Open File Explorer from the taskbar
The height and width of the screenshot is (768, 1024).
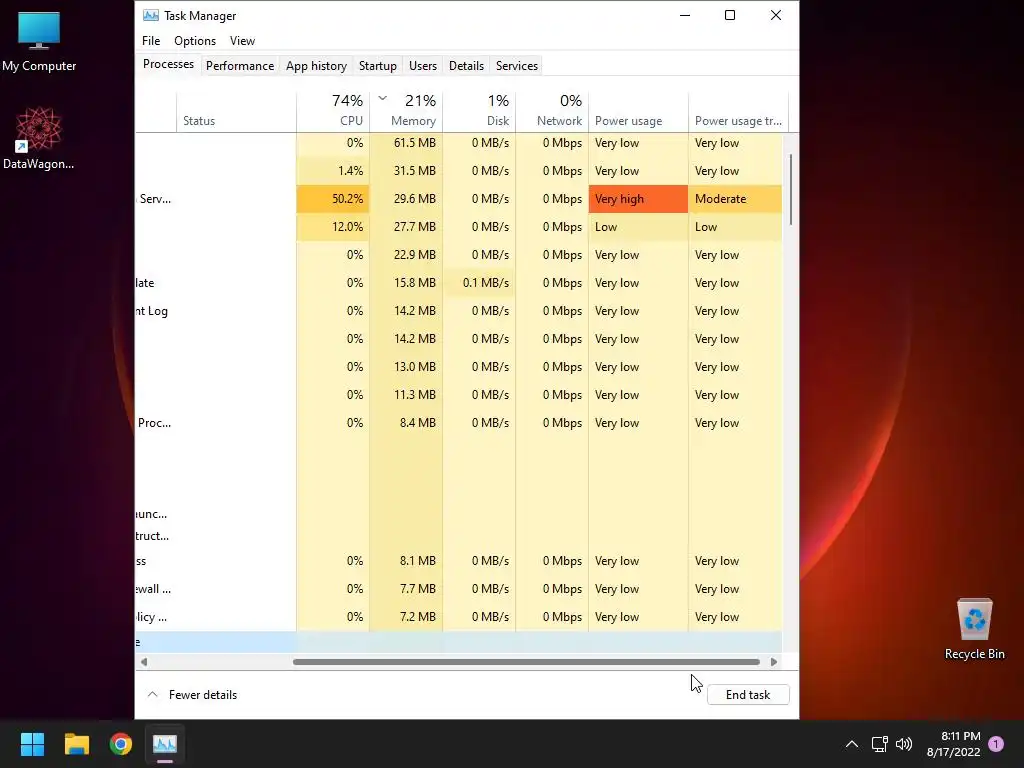(x=76, y=744)
